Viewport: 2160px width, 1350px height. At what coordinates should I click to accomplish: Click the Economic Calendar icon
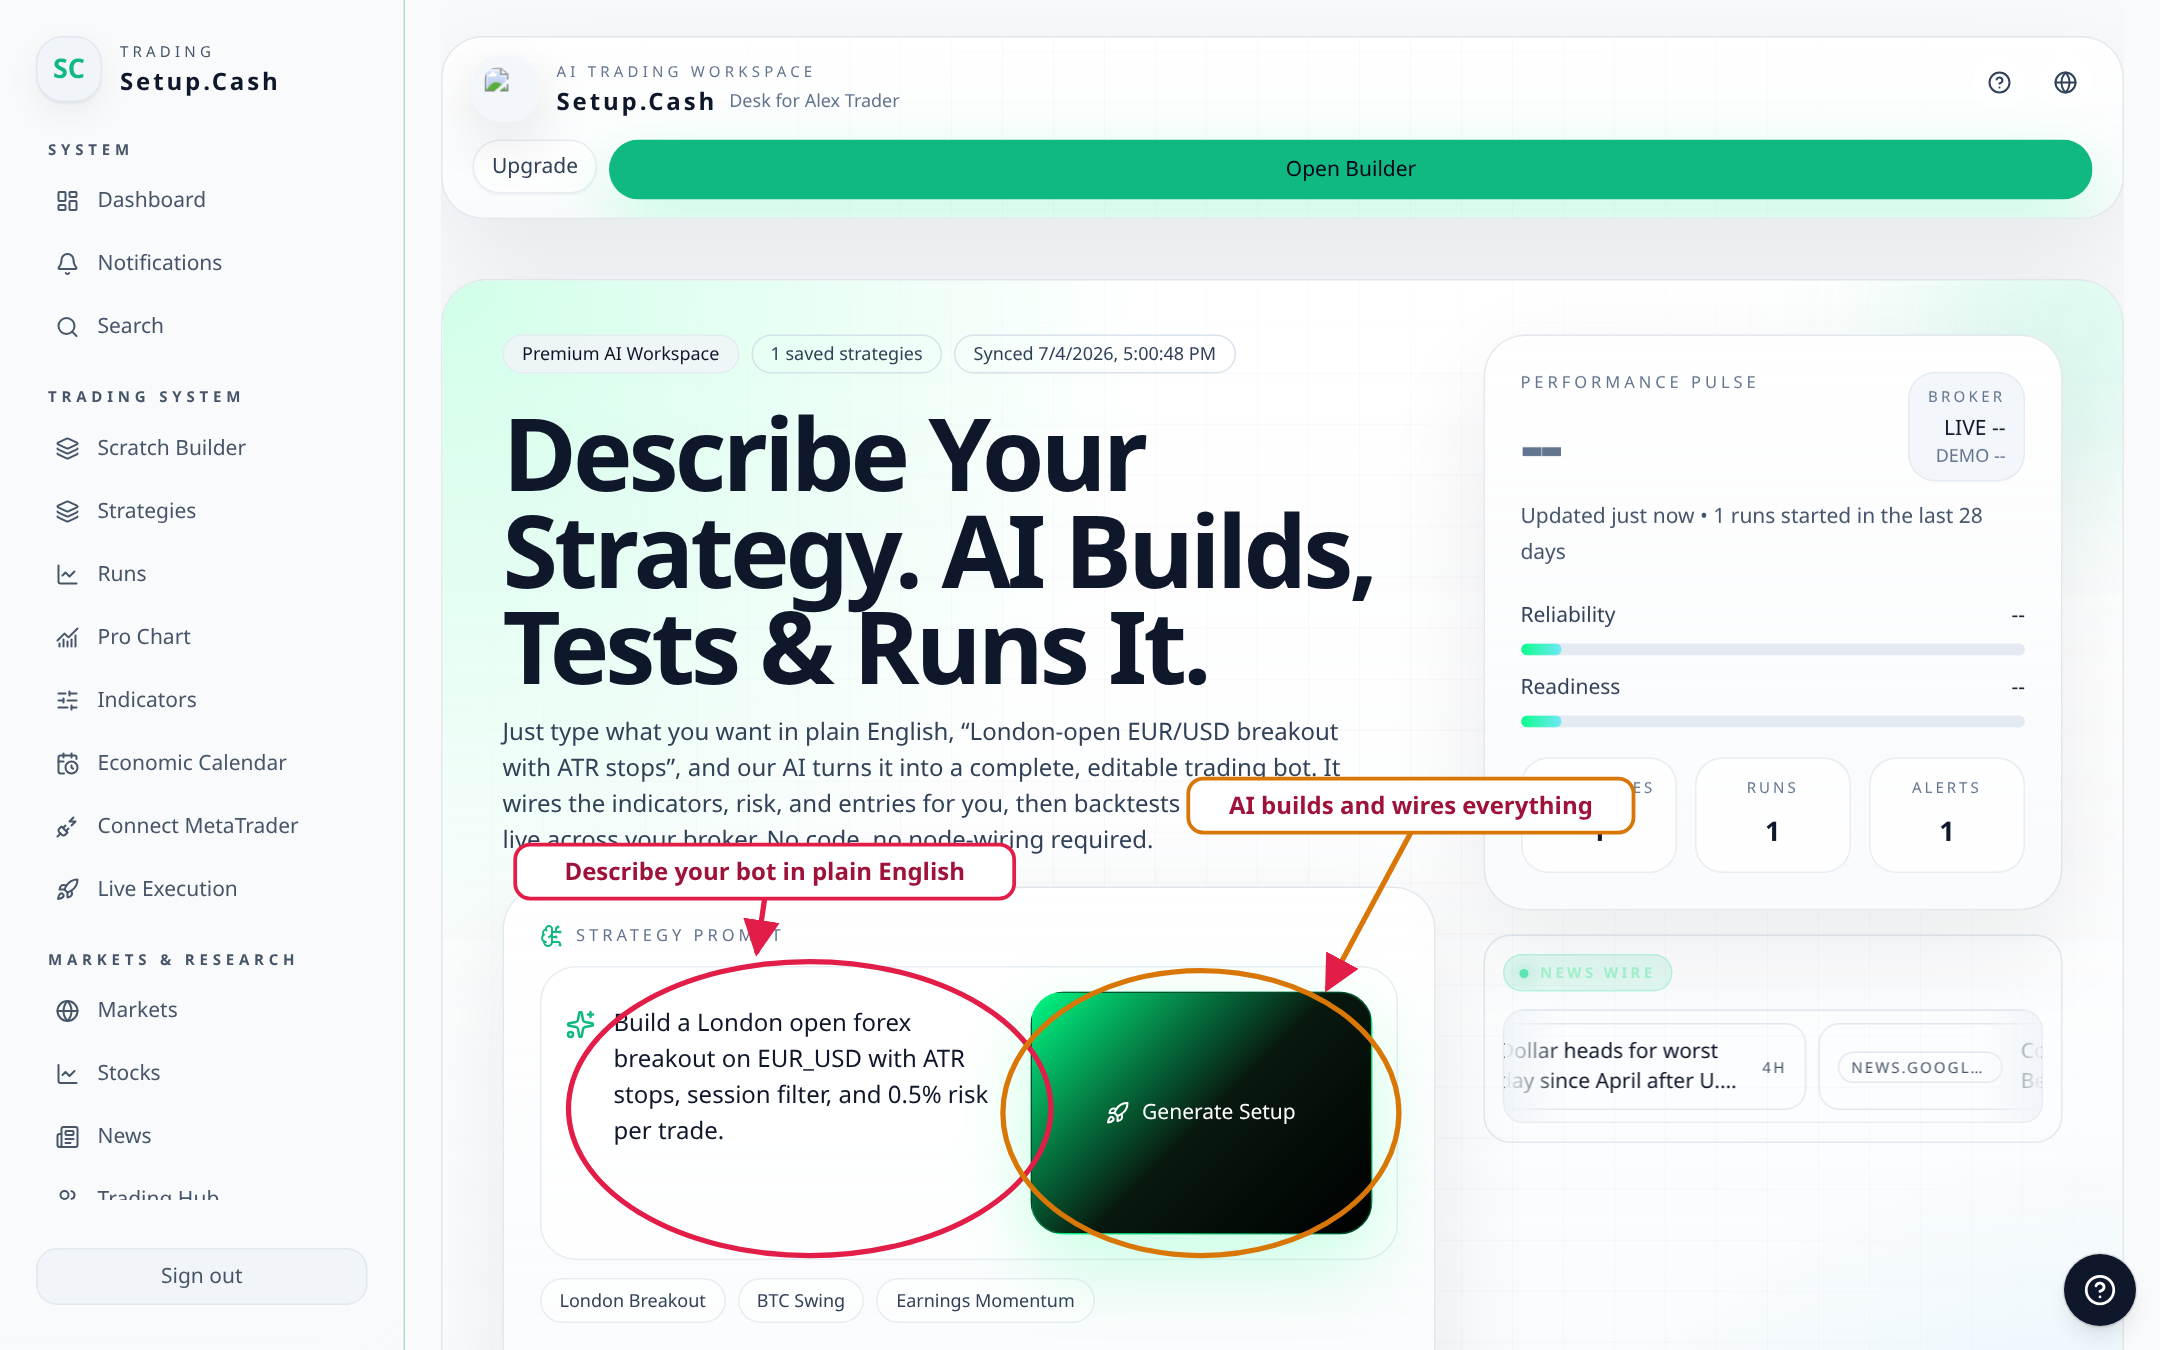tap(67, 764)
